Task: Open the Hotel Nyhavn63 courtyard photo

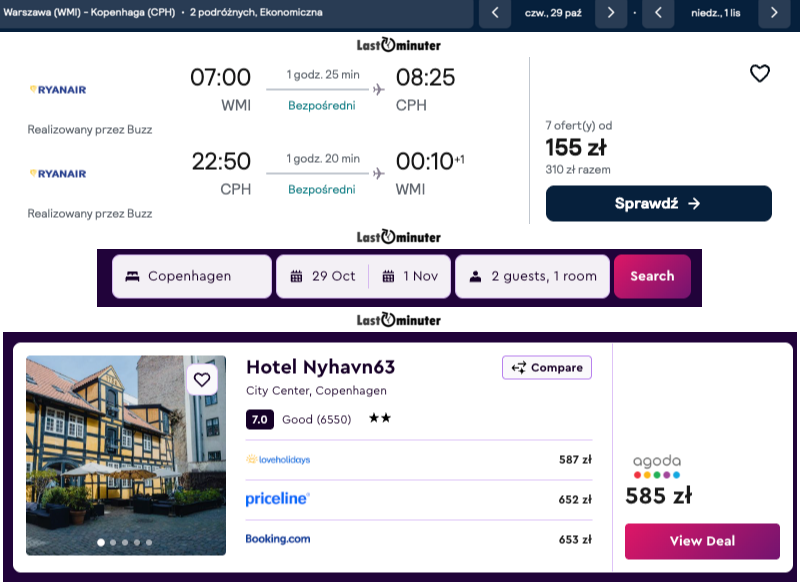Action: click(126, 455)
